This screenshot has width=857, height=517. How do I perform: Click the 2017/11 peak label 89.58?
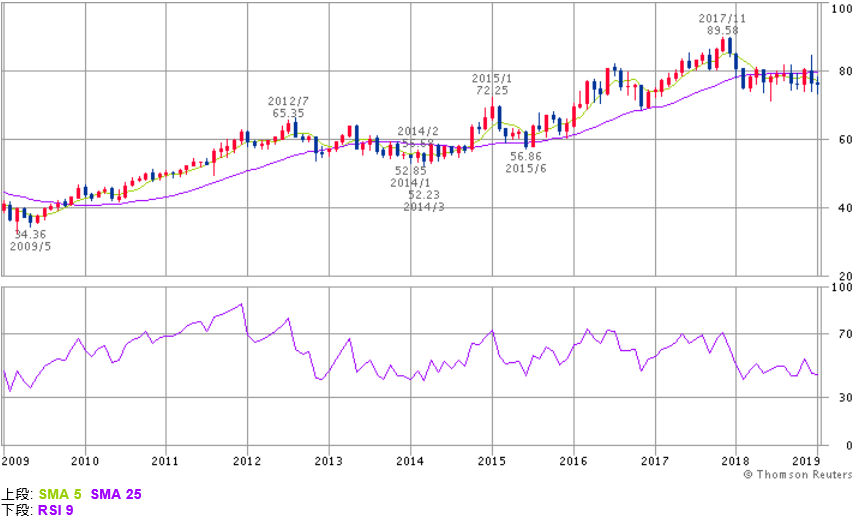click(x=722, y=31)
